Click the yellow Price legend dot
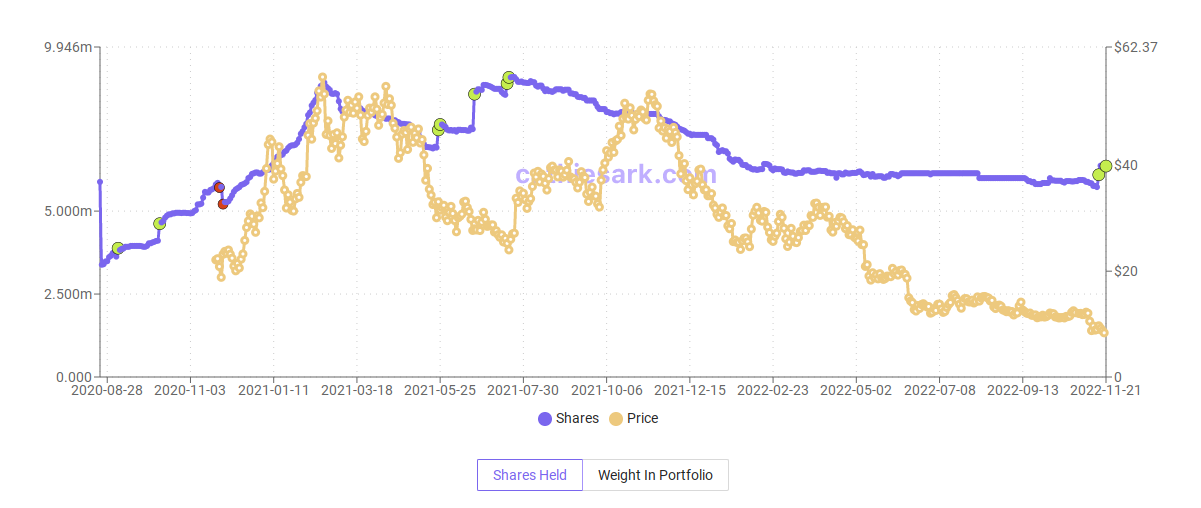The image size is (1201, 508). coord(616,419)
